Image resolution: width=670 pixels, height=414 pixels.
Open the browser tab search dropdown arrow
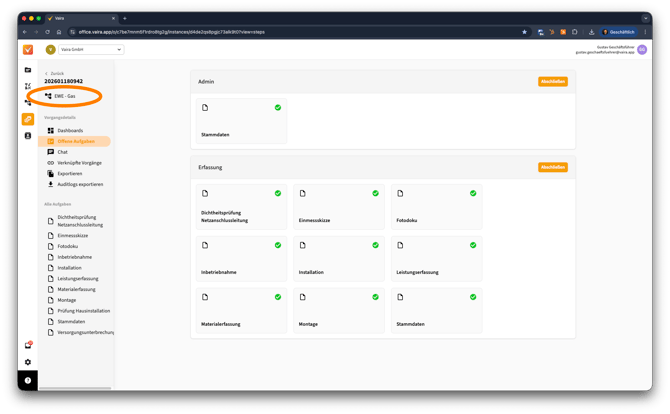tap(643, 18)
